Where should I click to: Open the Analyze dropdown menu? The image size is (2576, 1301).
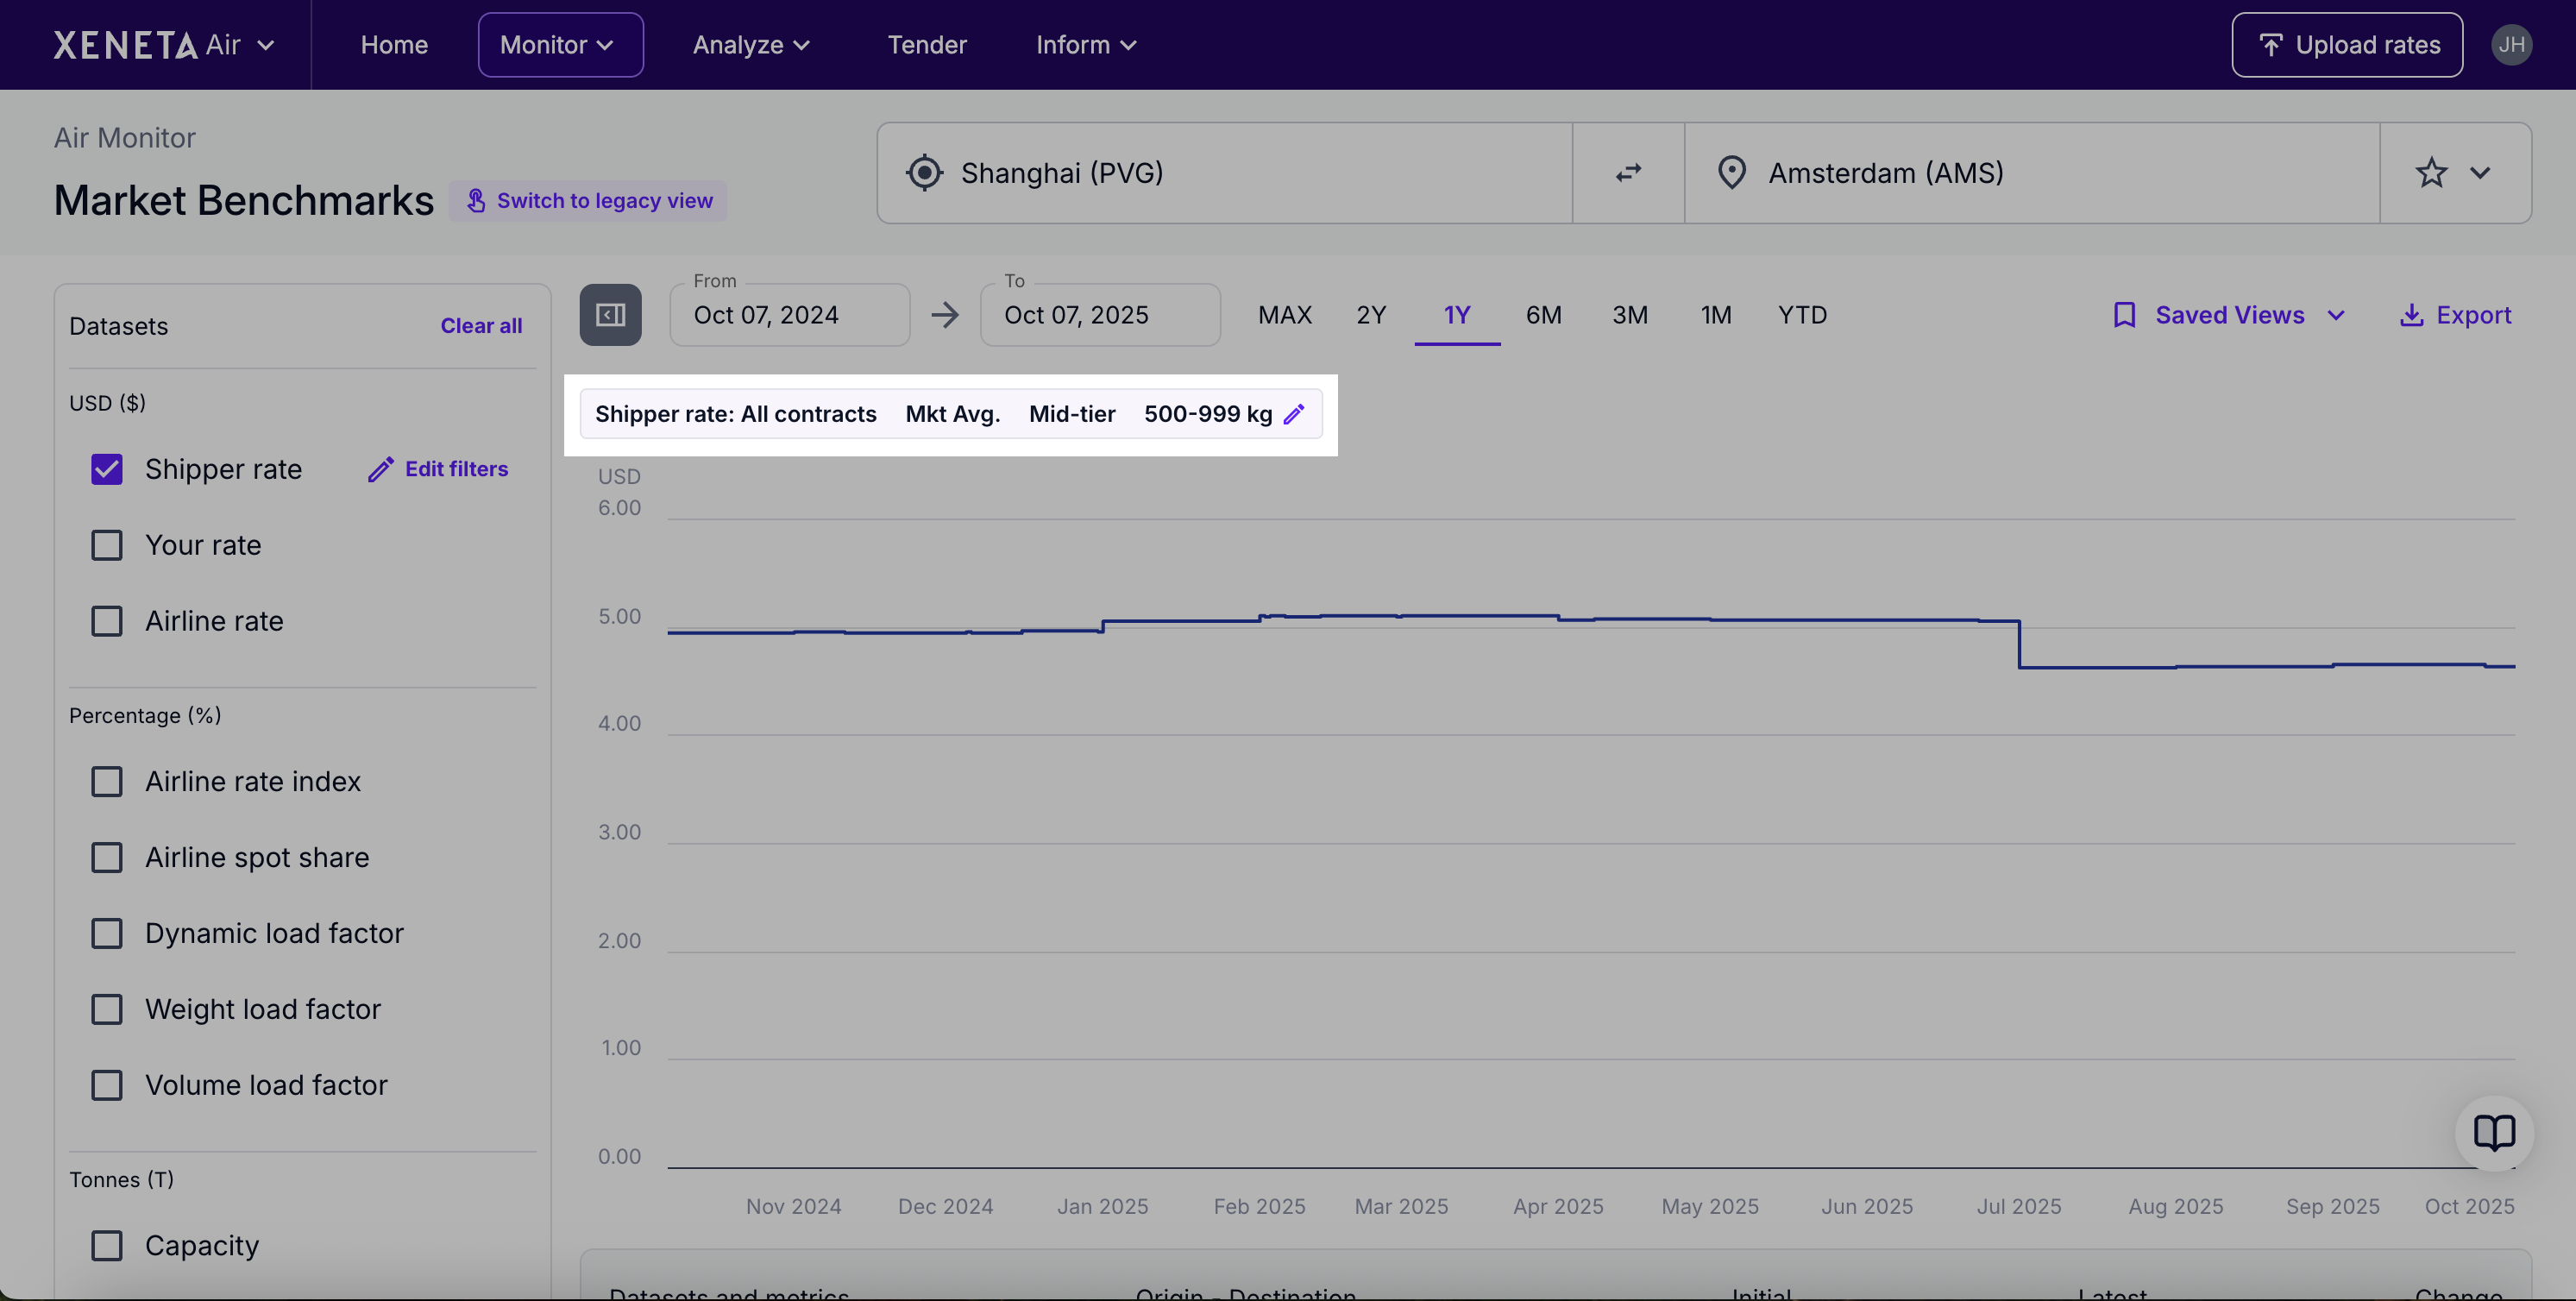click(751, 45)
